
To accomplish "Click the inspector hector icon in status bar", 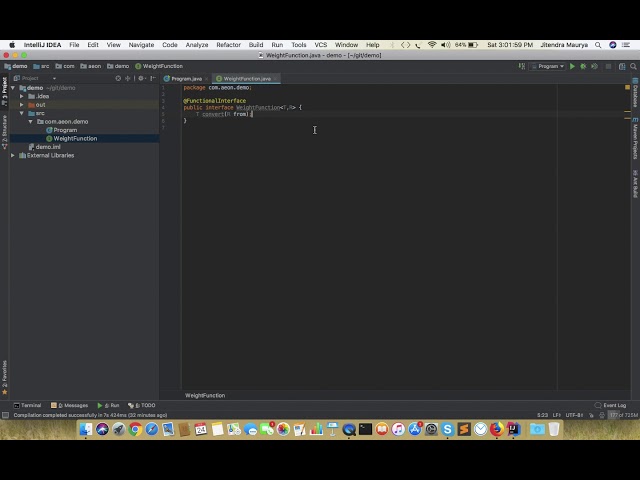I will 602,415.
